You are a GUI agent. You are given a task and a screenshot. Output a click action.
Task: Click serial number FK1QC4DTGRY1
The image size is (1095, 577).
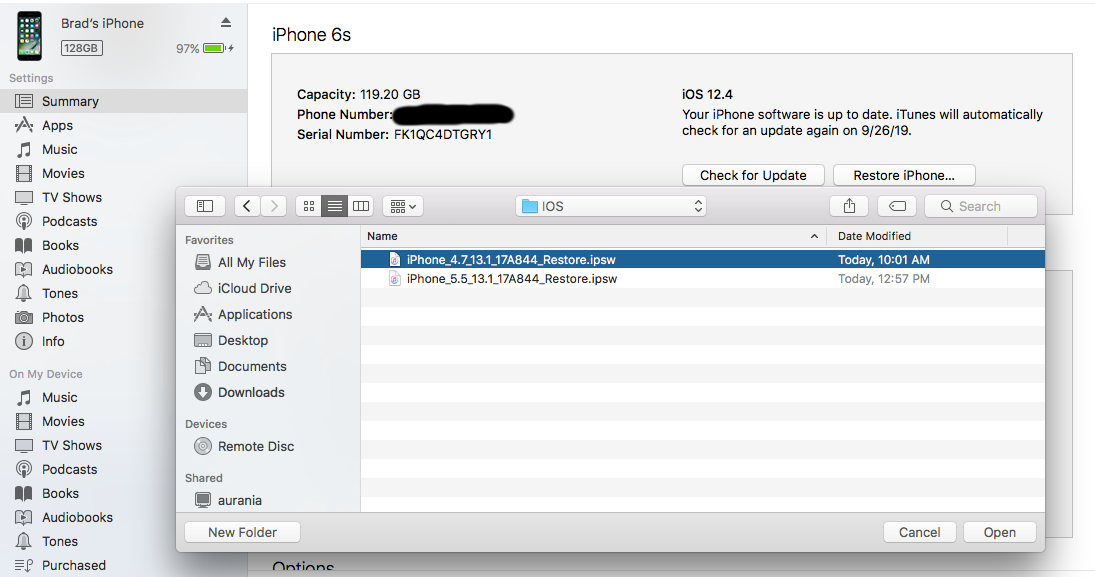pyautogui.click(x=443, y=135)
